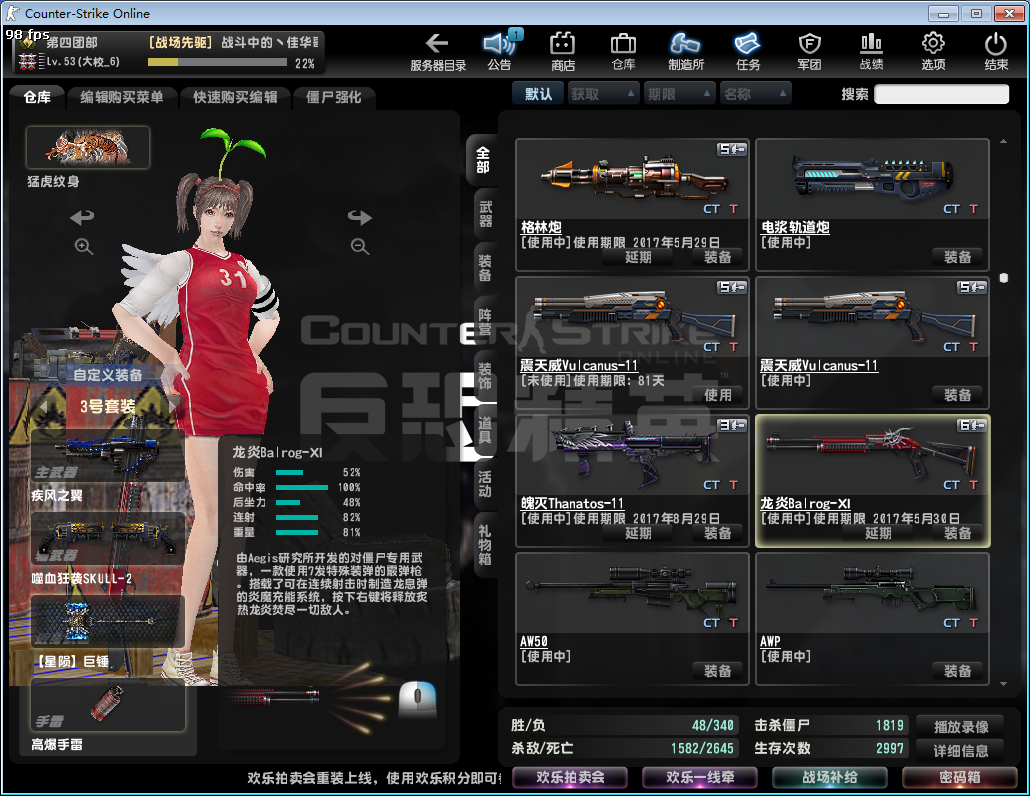Image resolution: width=1030 pixels, height=796 pixels.
Task: Select the 魄灭Thanatos-11 weapon image
Action: coord(632,454)
